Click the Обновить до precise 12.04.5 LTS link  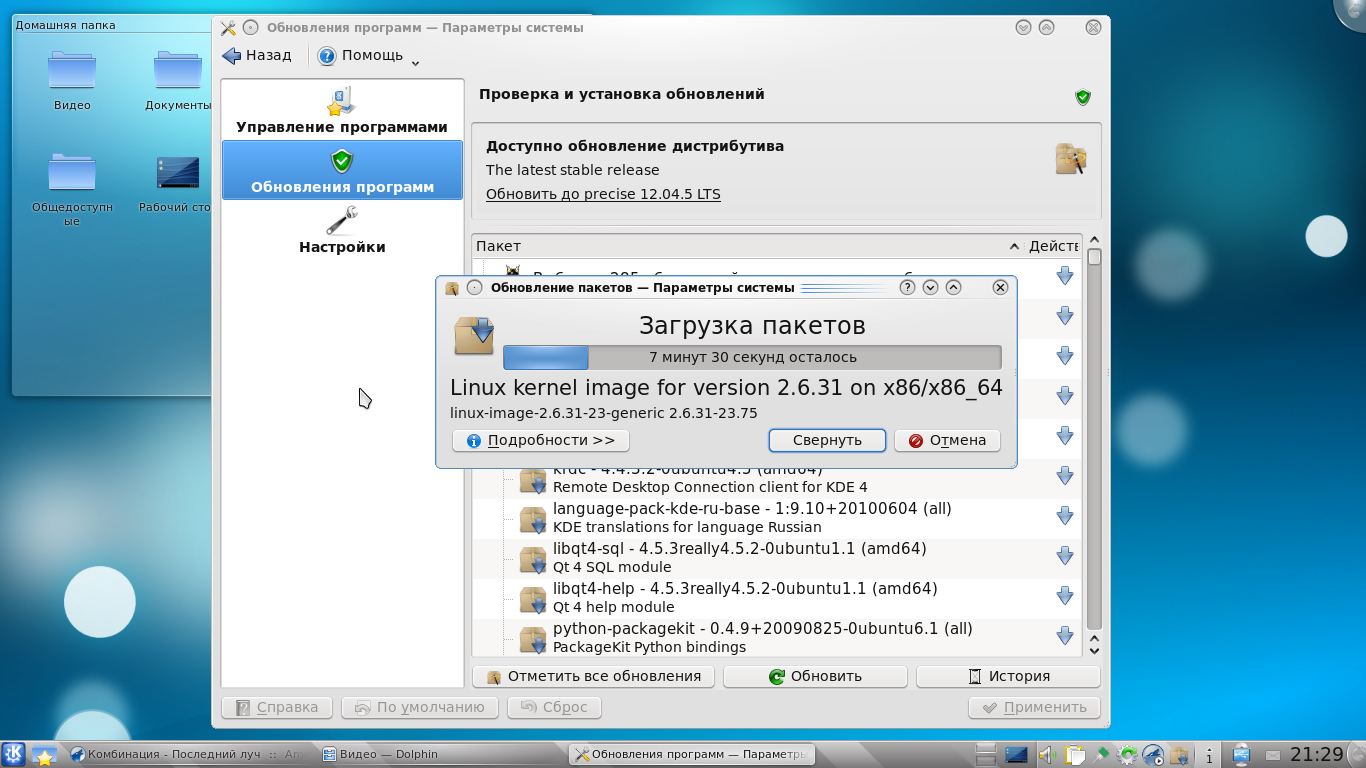[603, 194]
